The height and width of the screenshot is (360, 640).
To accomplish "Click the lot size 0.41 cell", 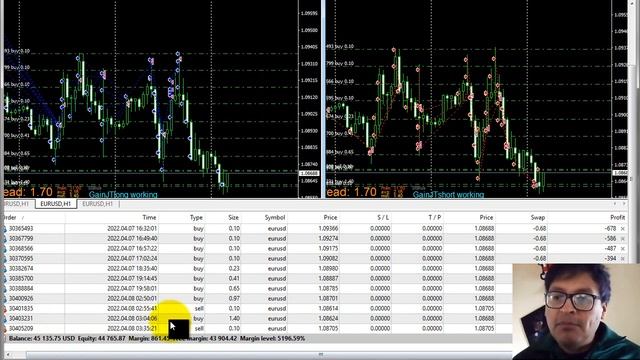I will click(x=234, y=278).
